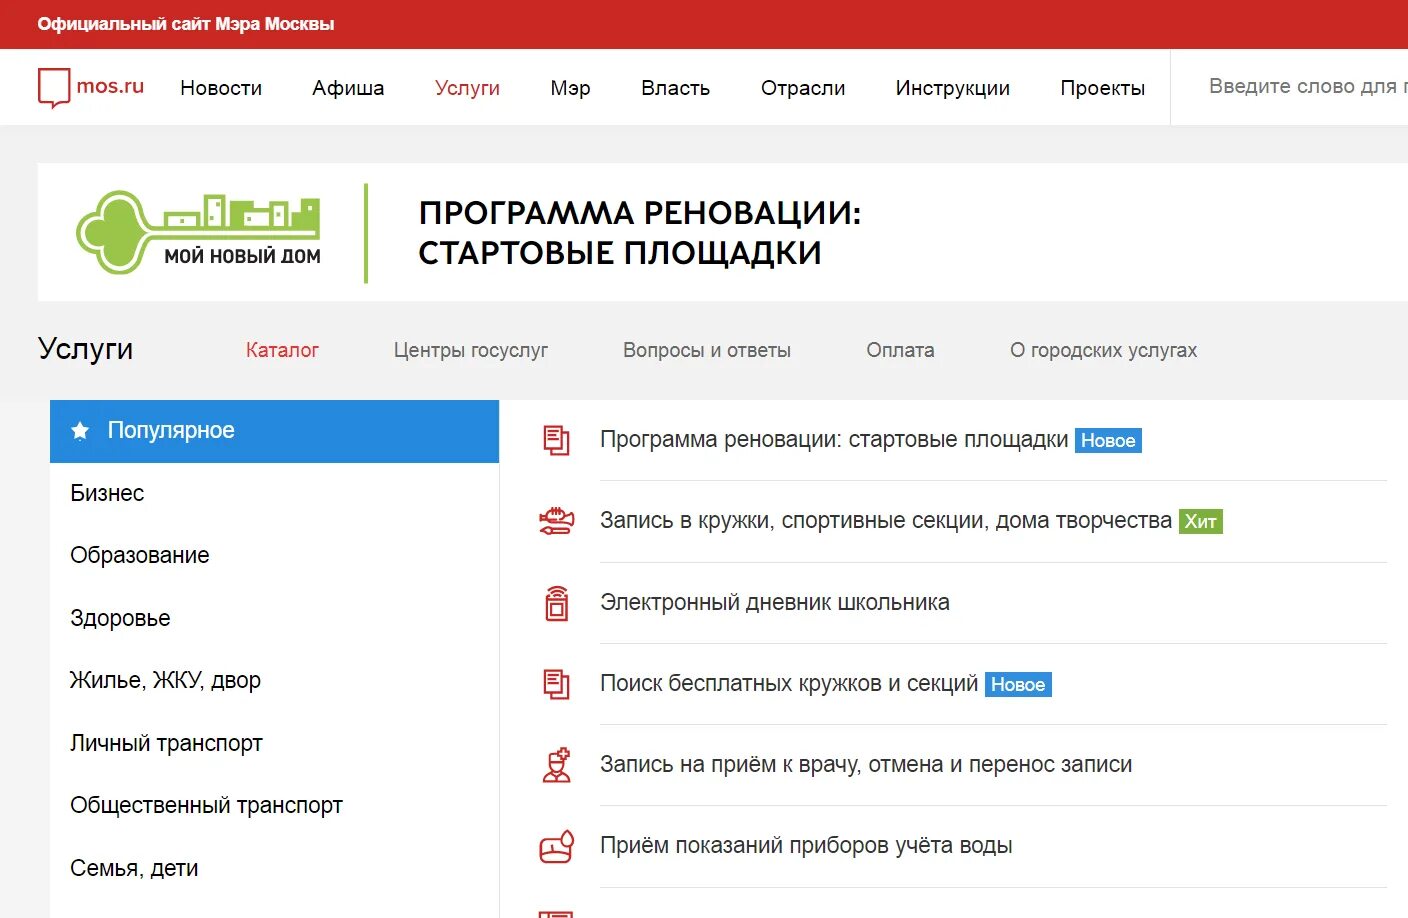Viewport: 1408px width, 918px height.
Task: Select the Образование category
Action: [x=140, y=556]
